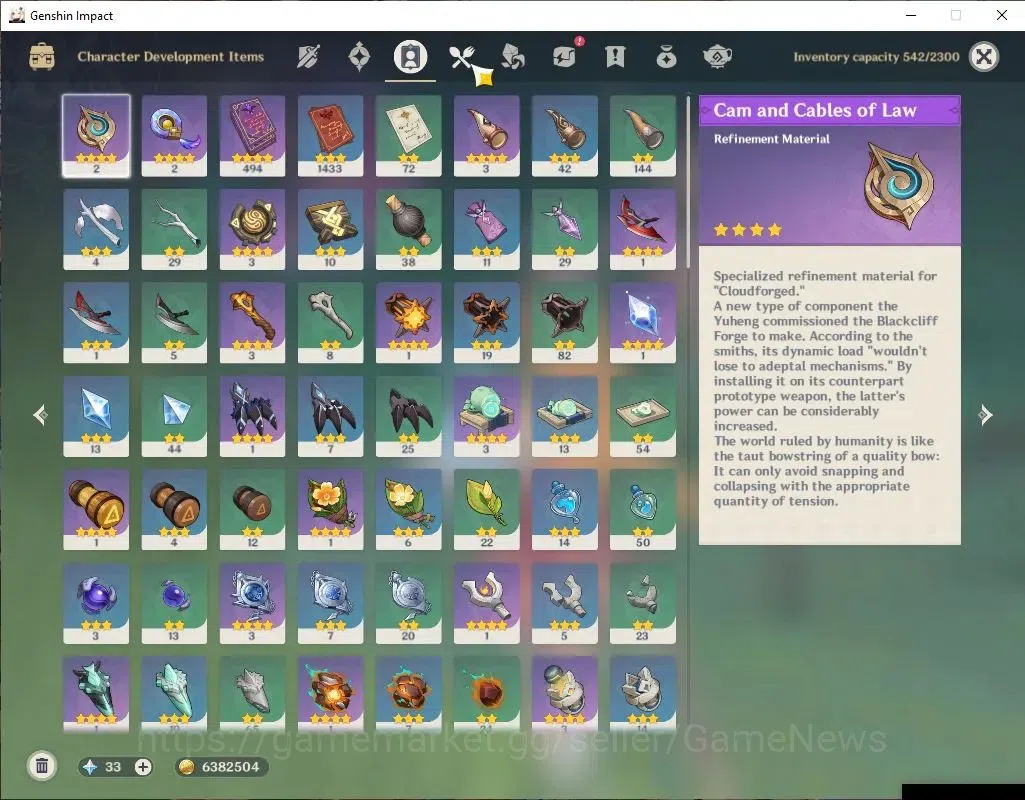
Task: Open the Weapons inventory tab
Action: pos(308,57)
